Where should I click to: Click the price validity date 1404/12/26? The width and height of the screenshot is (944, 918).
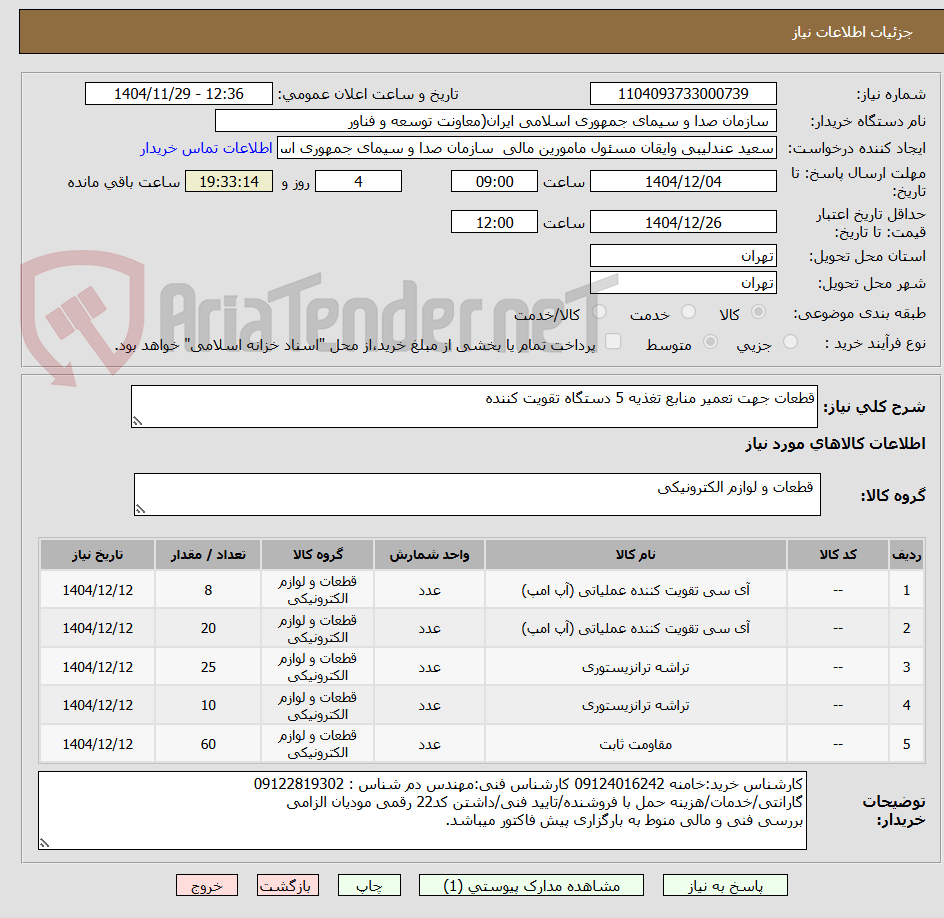tap(683, 222)
